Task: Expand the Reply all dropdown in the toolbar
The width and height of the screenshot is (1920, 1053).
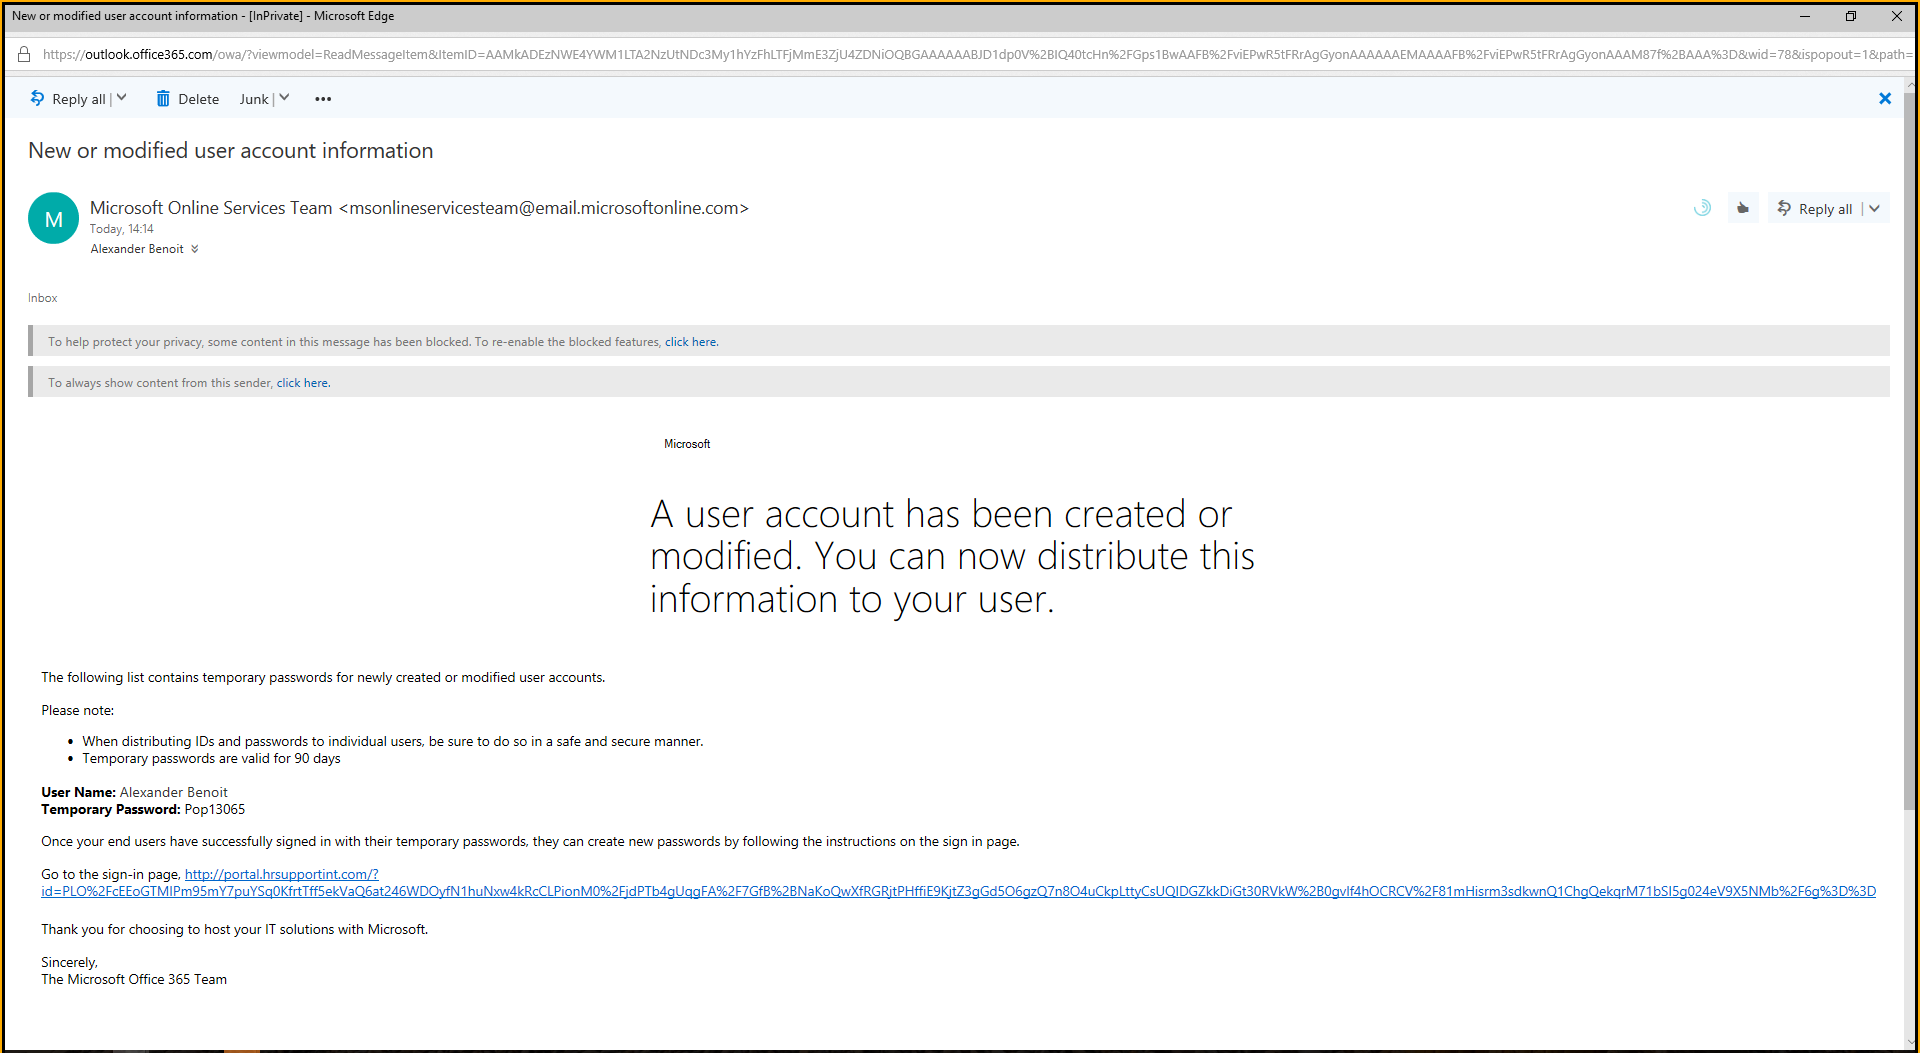Action: pos(121,98)
